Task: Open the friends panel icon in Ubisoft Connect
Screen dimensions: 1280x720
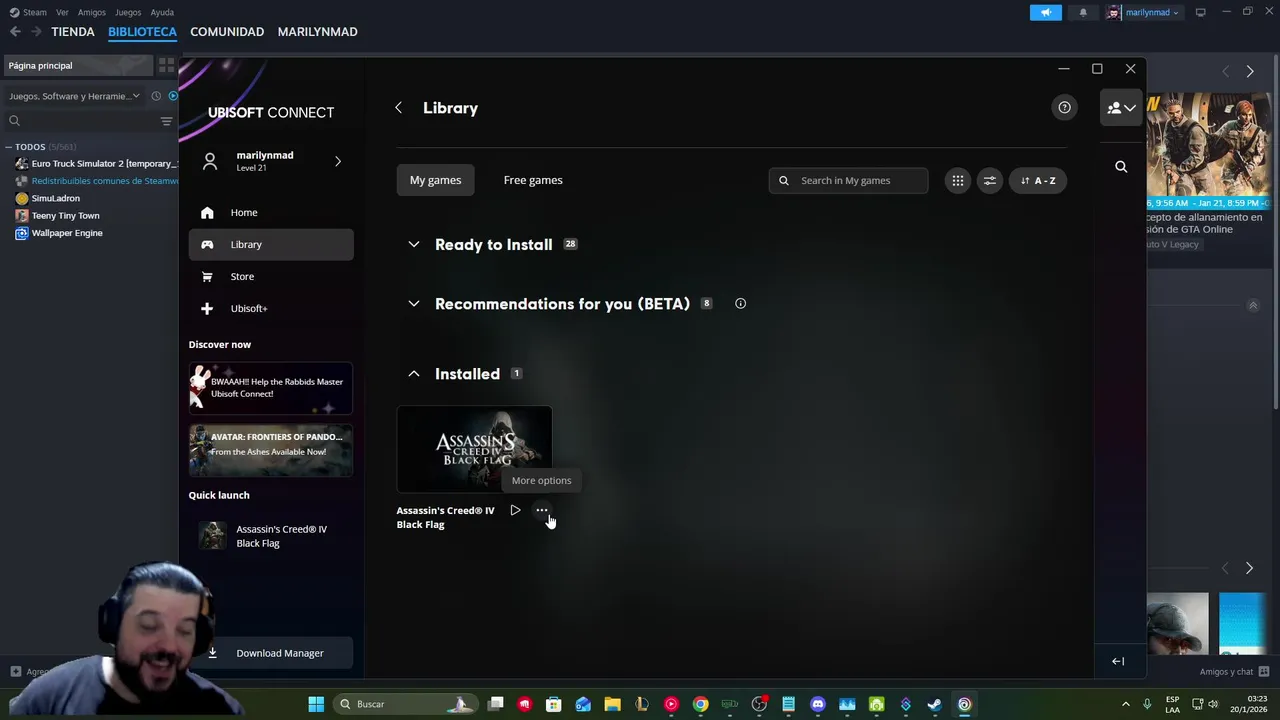Action: pyautogui.click(x=1121, y=108)
